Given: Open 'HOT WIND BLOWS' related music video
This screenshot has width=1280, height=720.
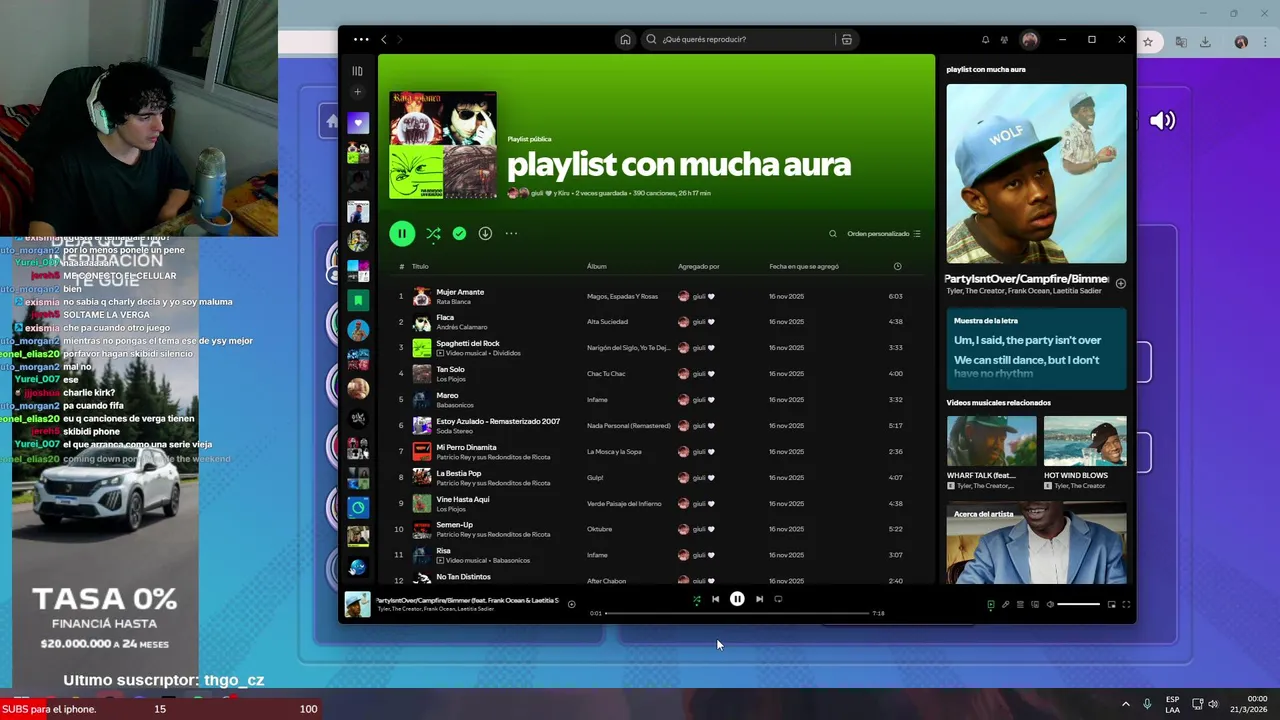Looking at the screenshot, I should [x=1085, y=453].
